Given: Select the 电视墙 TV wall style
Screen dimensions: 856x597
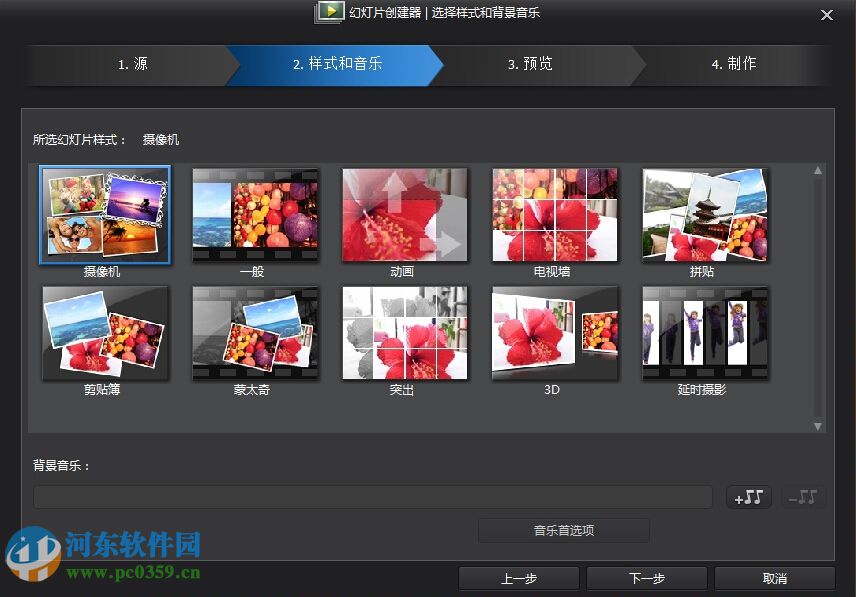Looking at the screenshot, I should pyautogui.click(x=555, y=213).
